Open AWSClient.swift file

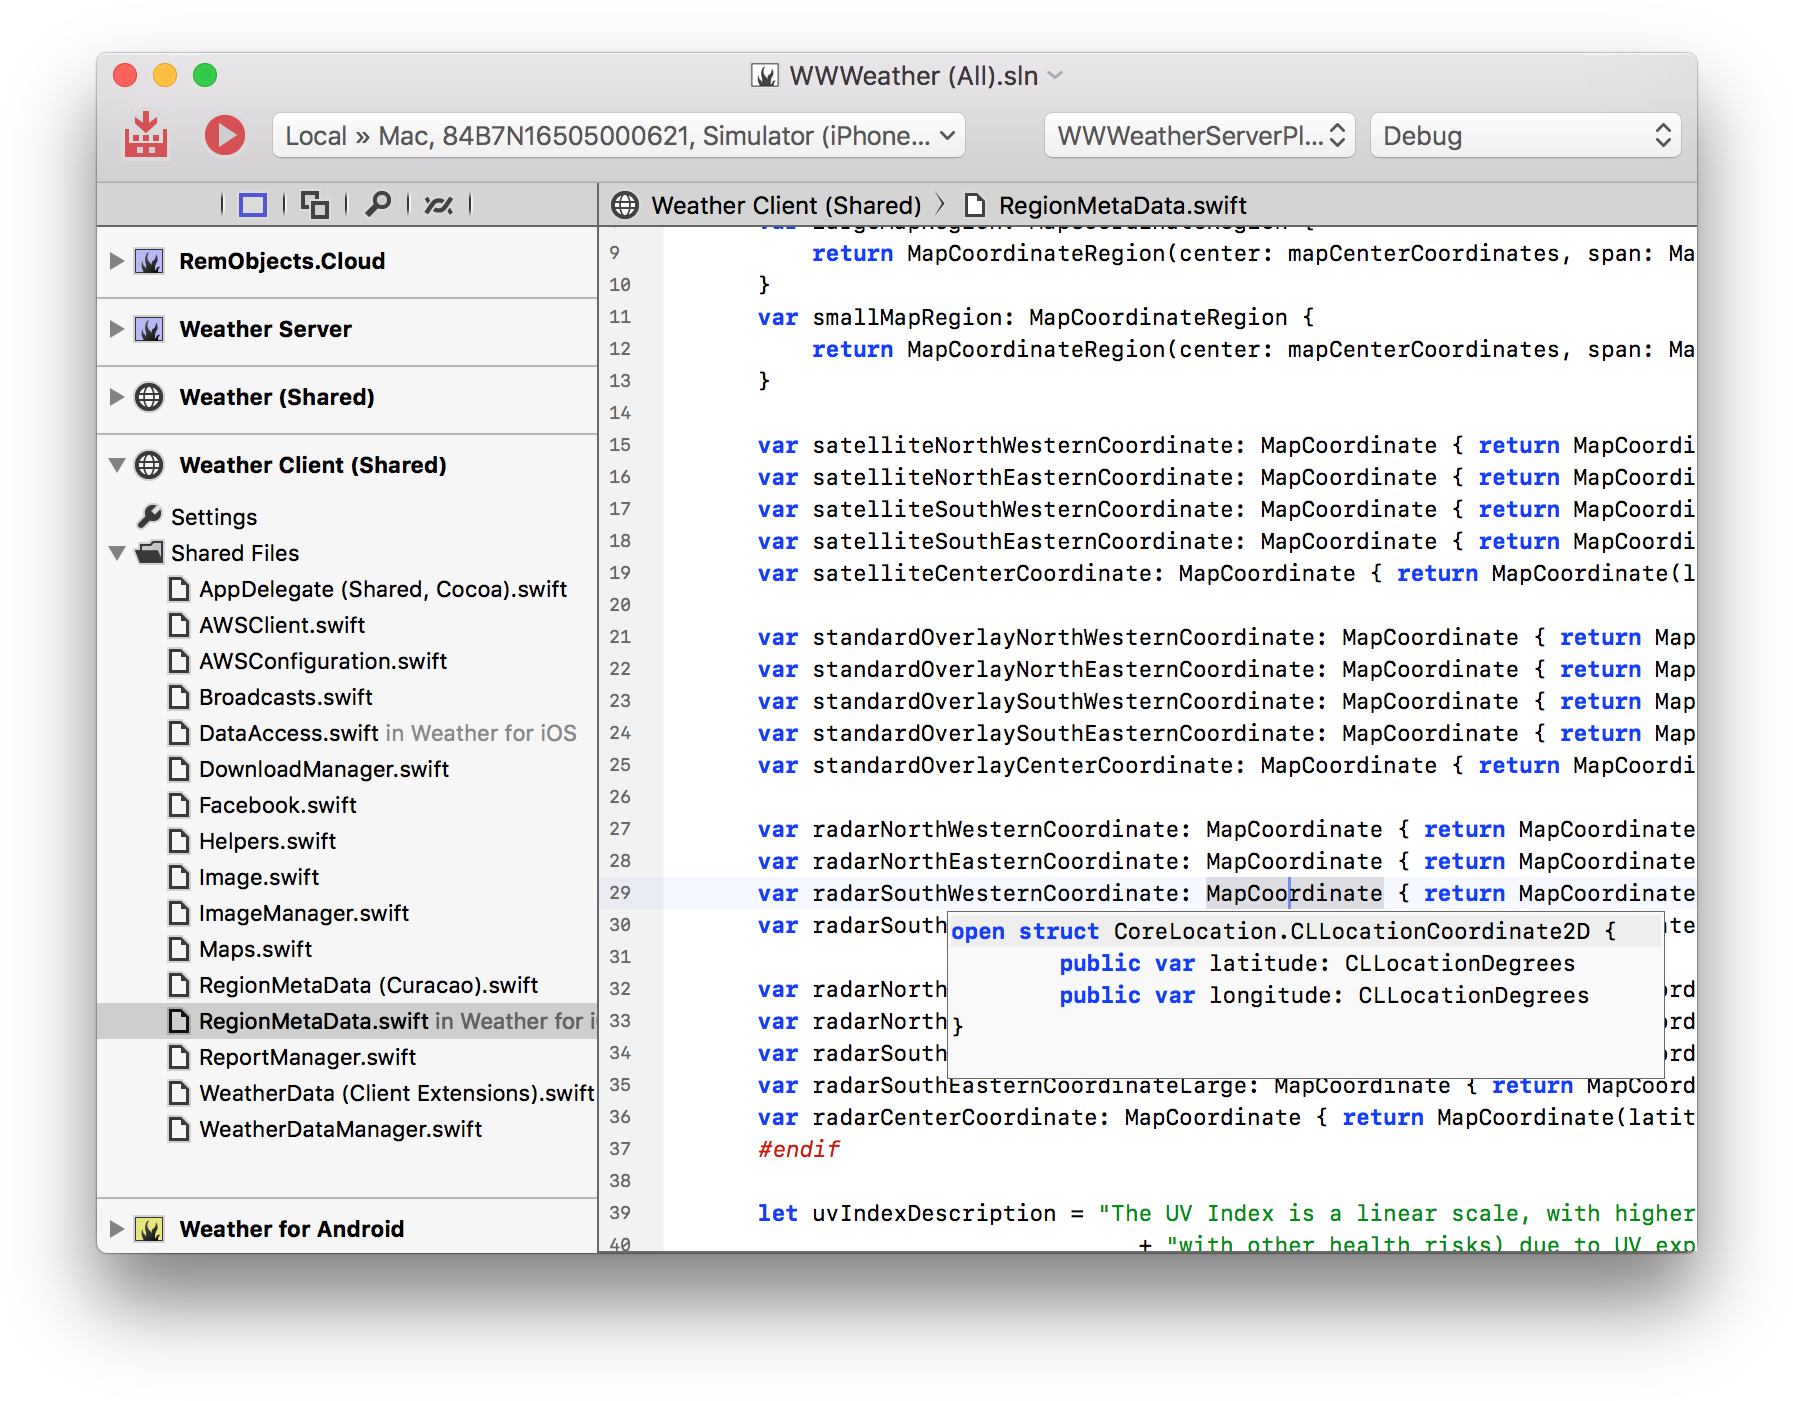pos(282,625)
